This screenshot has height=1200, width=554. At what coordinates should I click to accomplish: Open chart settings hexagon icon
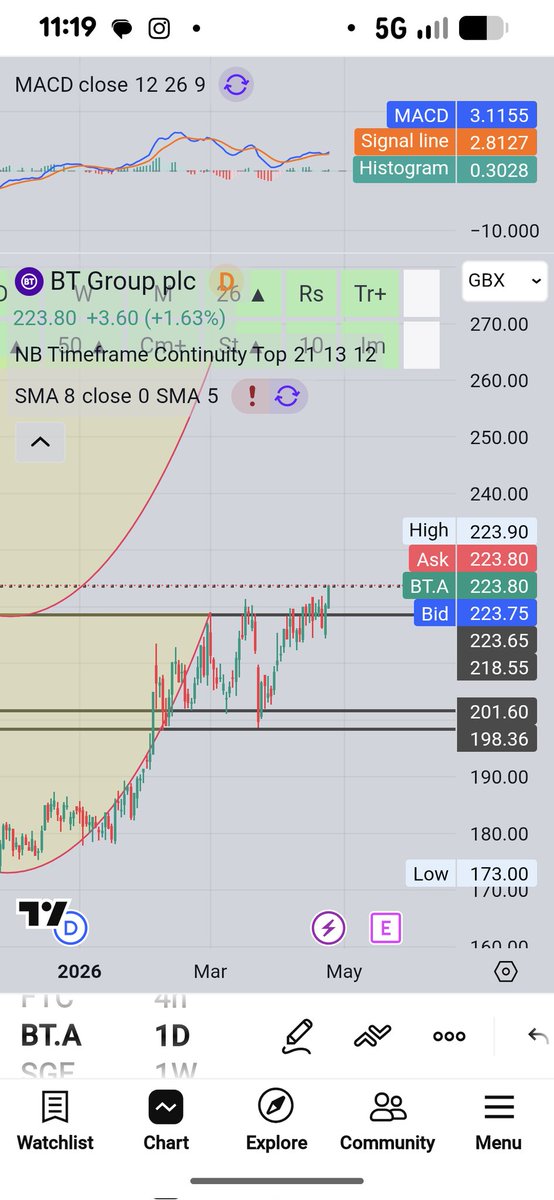tap(506, 971)
